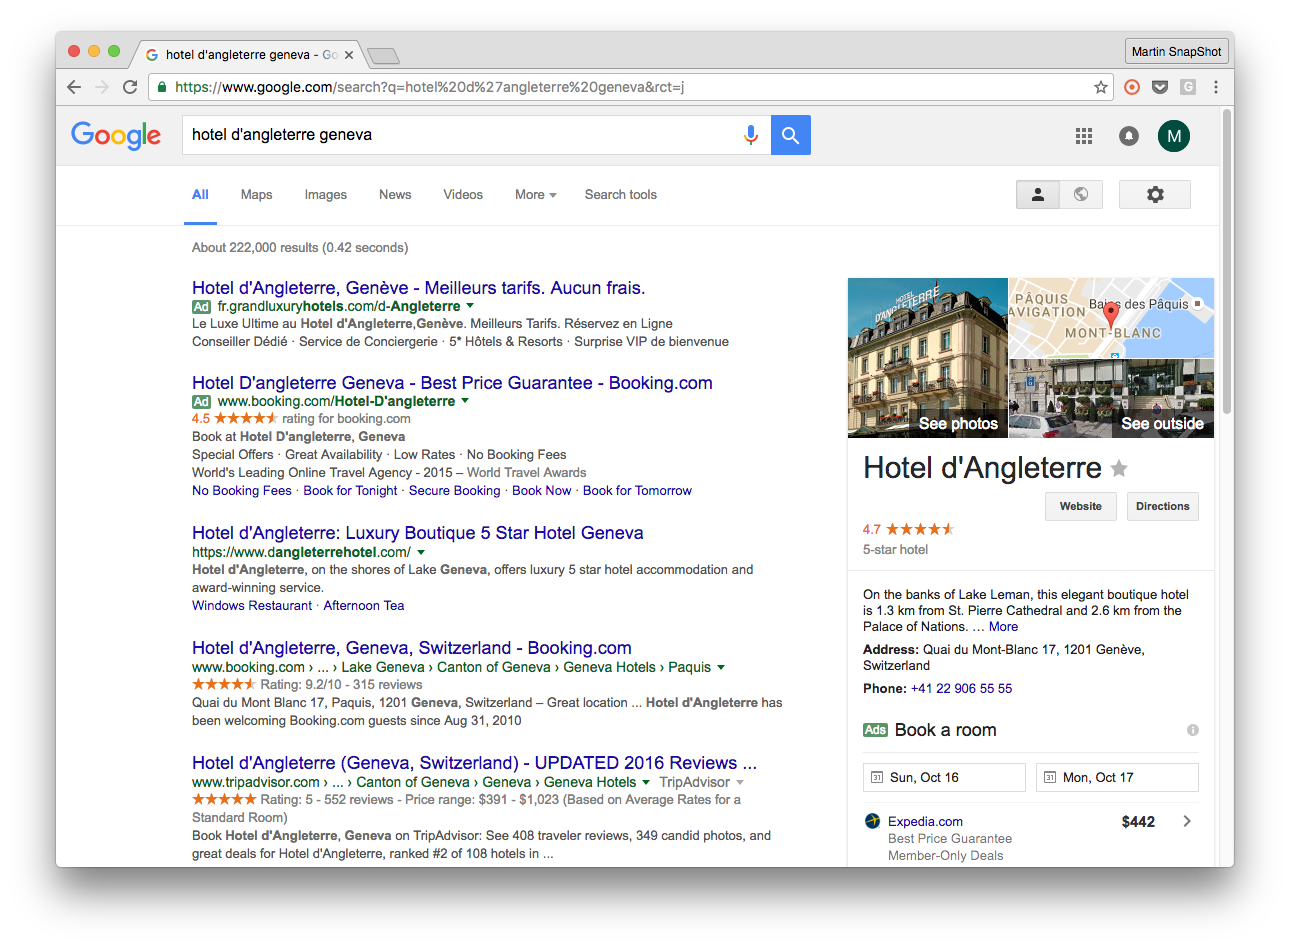Image resolution: width=1290 pixels, height=947 pixels.
Task: Click the Google logo
Action: coord(116,135)
